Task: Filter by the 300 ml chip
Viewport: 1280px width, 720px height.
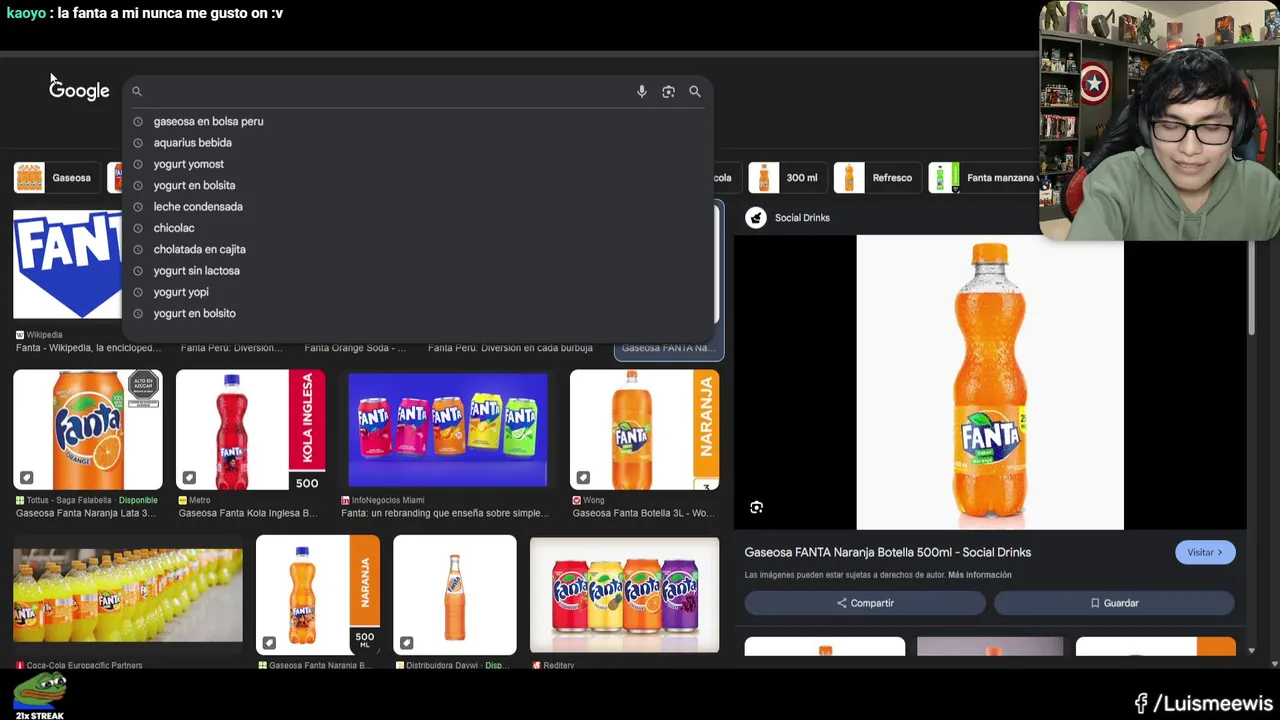Action: [x=787, y=178]
